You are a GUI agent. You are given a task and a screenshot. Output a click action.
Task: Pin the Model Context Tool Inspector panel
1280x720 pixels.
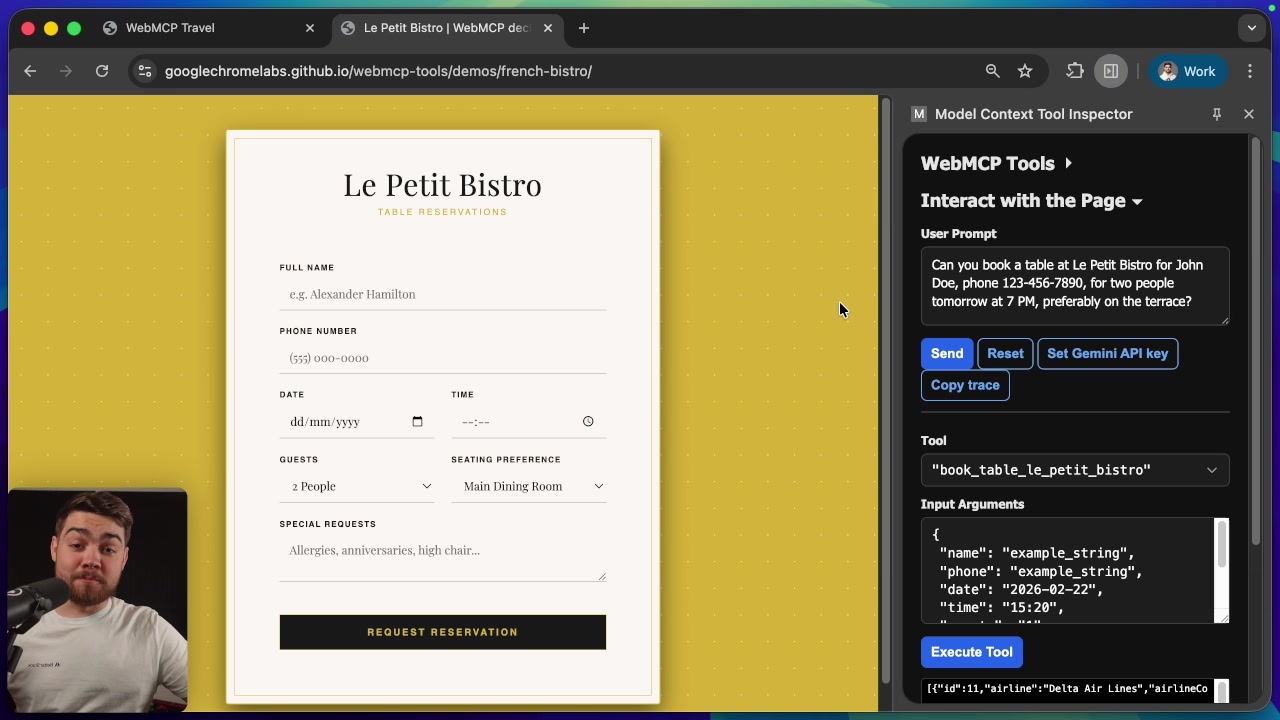pos(1217,114)
